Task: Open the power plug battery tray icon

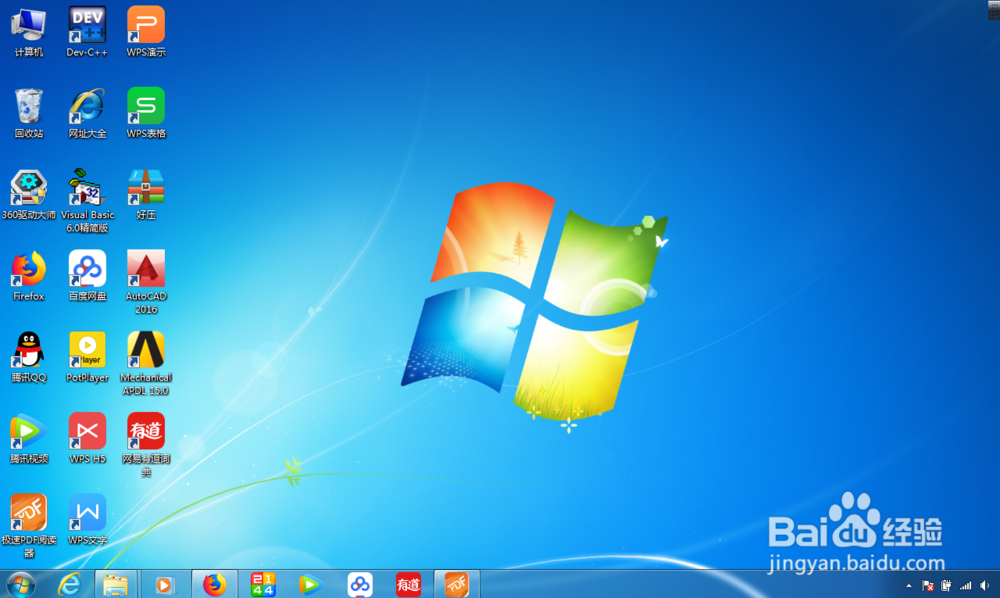Action: tap(946, 586)
